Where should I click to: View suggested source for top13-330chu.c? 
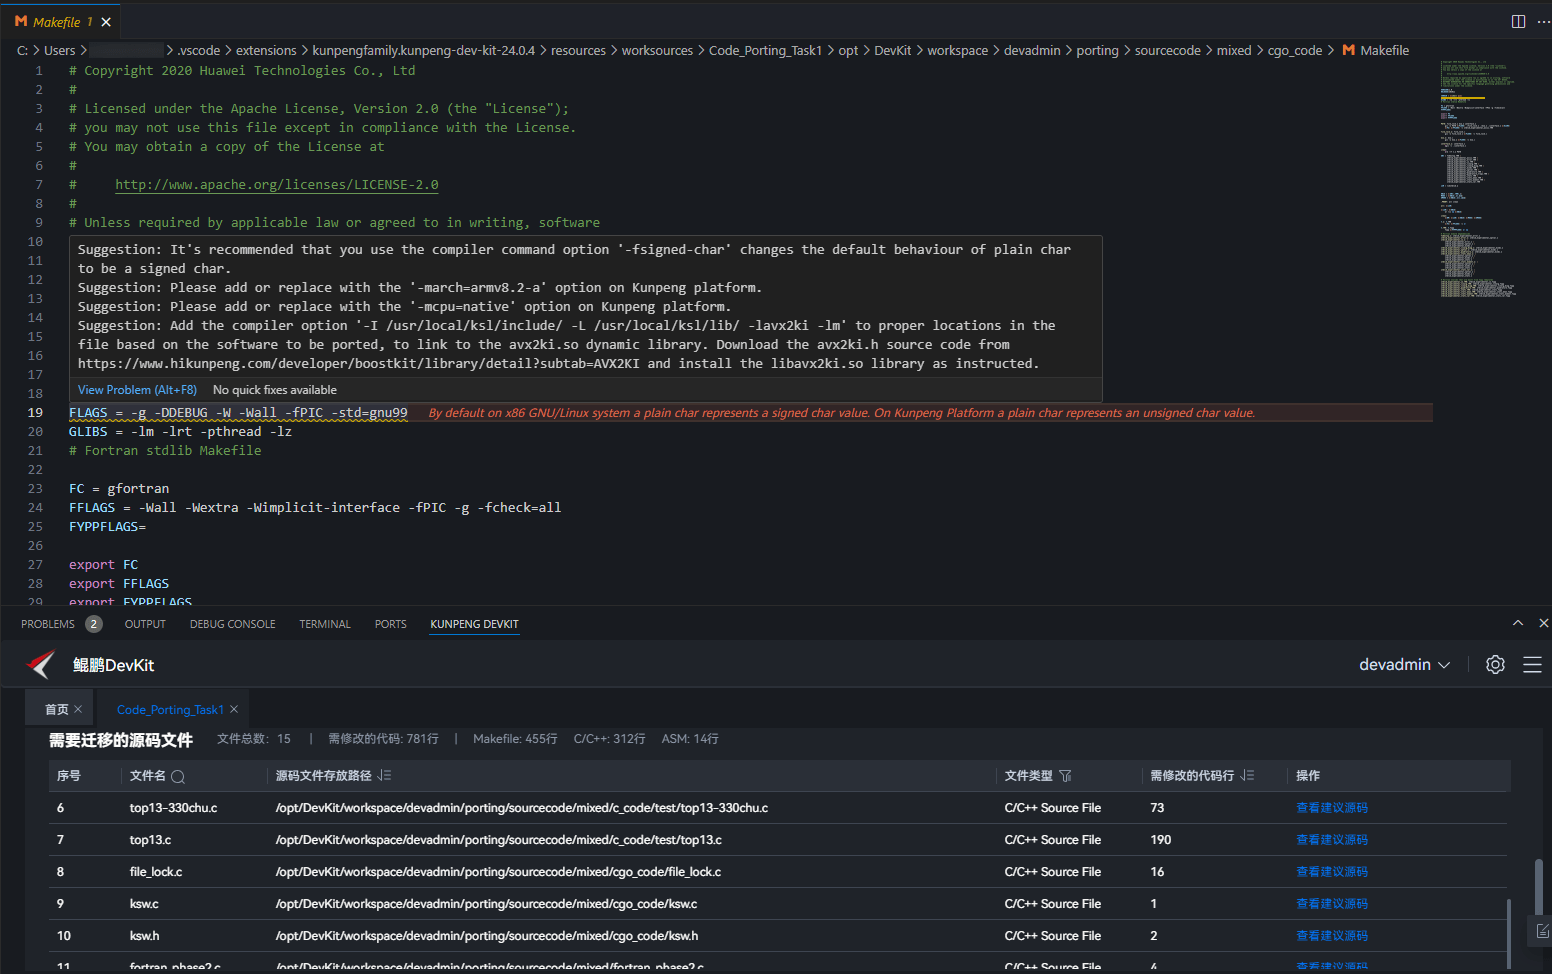1332,808
